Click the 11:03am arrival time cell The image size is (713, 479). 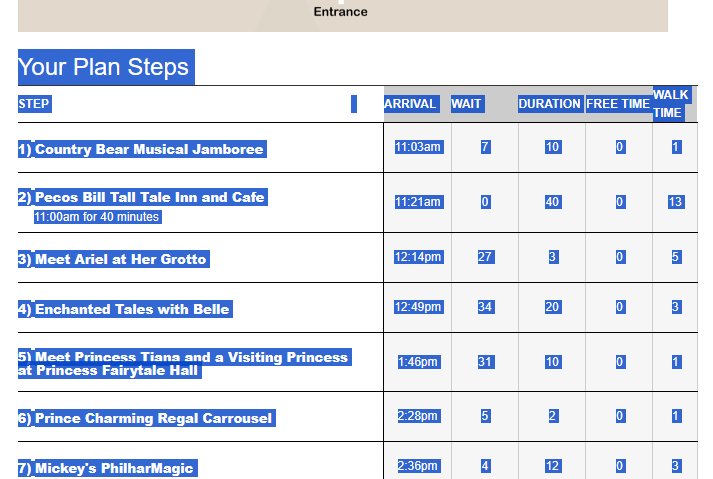418,147
